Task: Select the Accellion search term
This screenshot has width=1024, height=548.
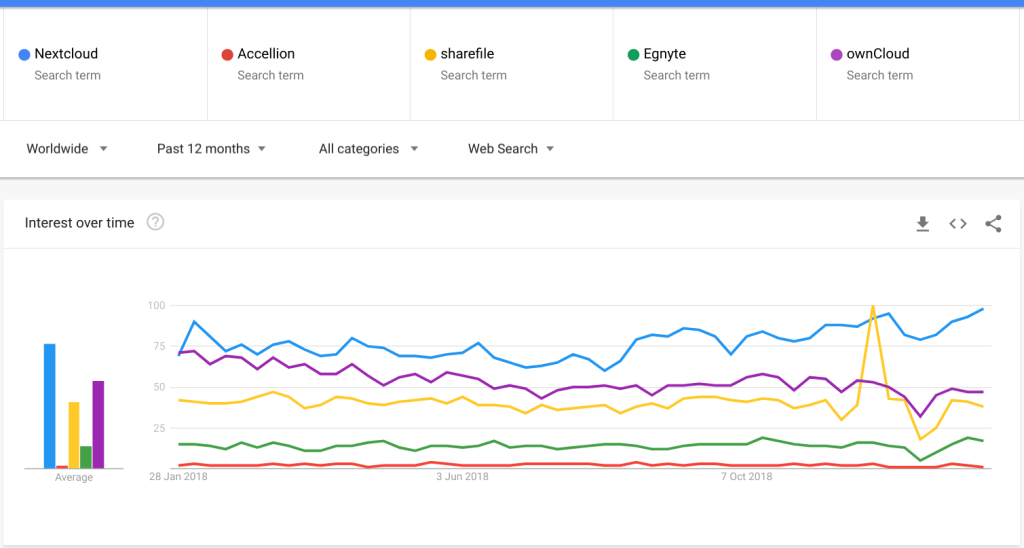Action: tap(266, 54)
